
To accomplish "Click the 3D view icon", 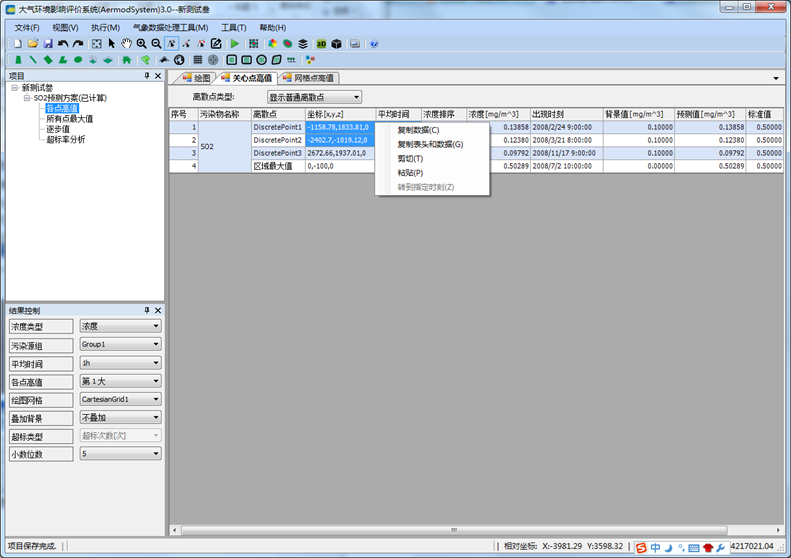I will 321,44.
